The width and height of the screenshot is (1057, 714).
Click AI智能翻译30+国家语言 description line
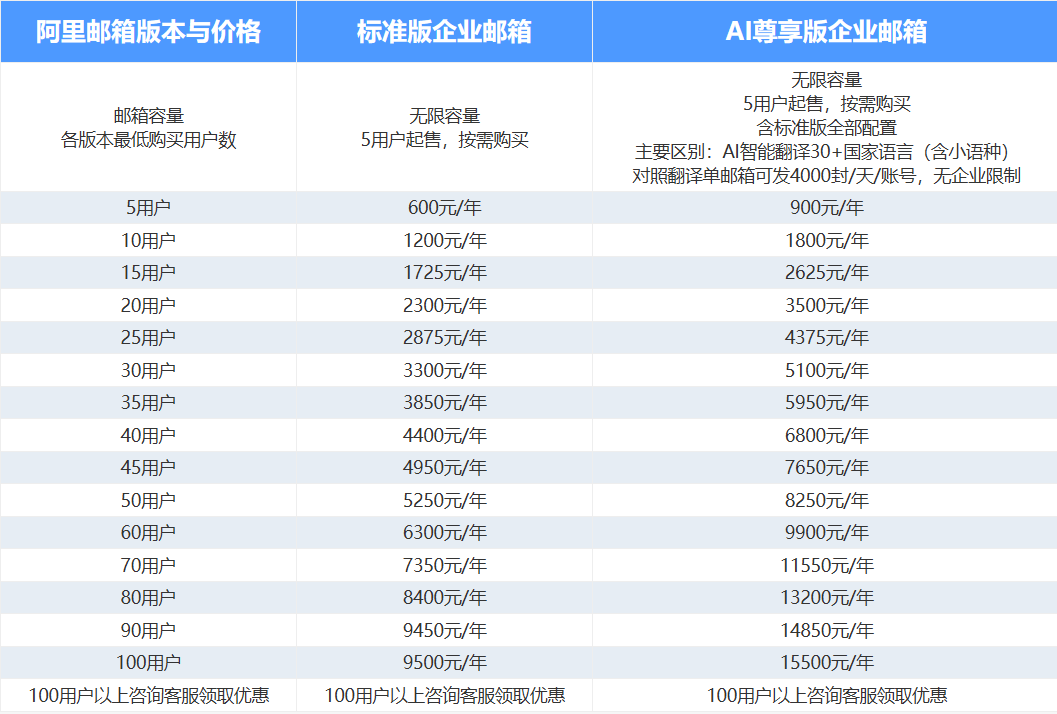click(822, 152)
